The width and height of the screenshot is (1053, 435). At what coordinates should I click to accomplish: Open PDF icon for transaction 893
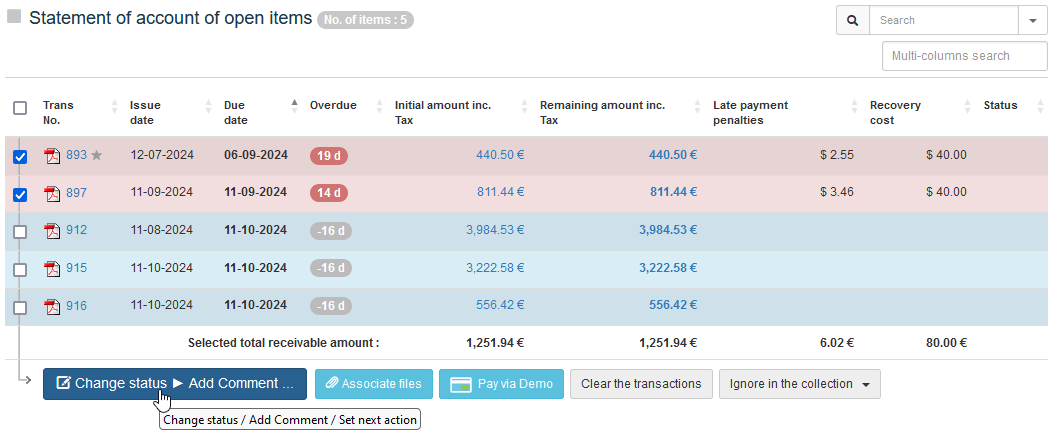tap(52, 156)
